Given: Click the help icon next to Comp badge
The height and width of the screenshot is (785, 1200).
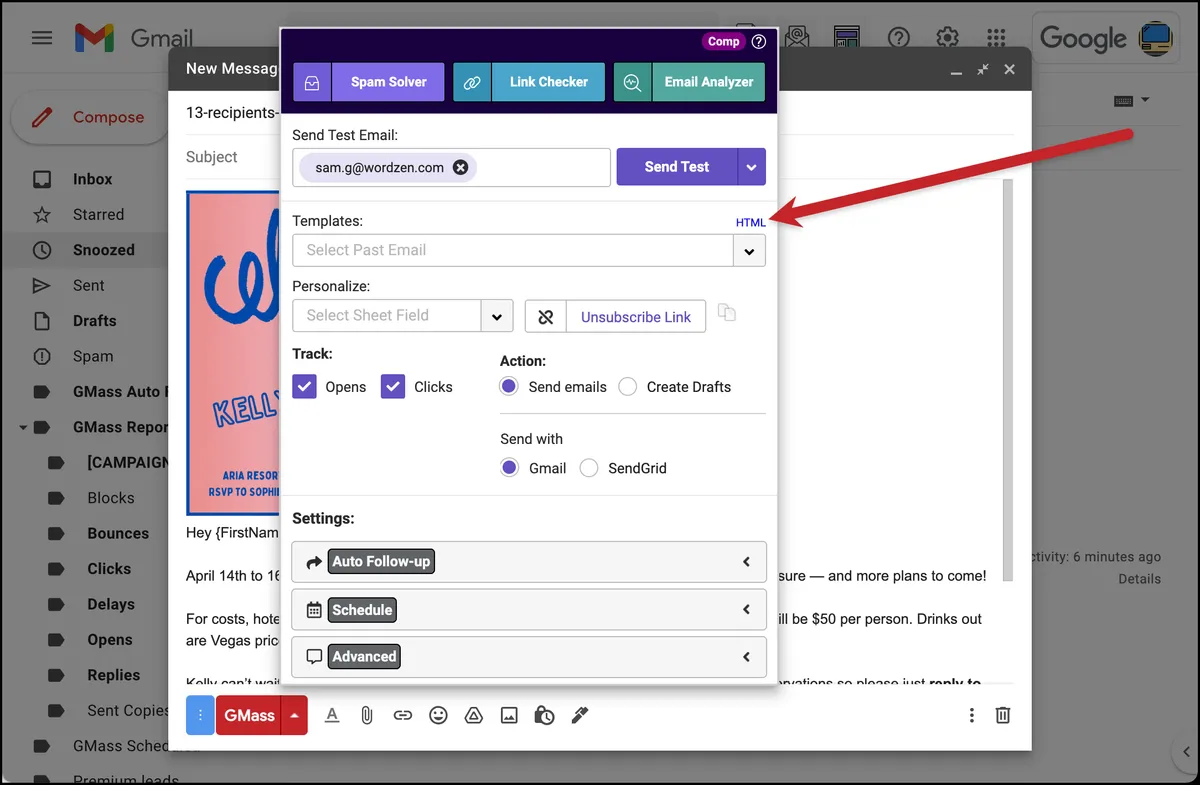Looking at the screenshot, I should [x=759, y=42].
